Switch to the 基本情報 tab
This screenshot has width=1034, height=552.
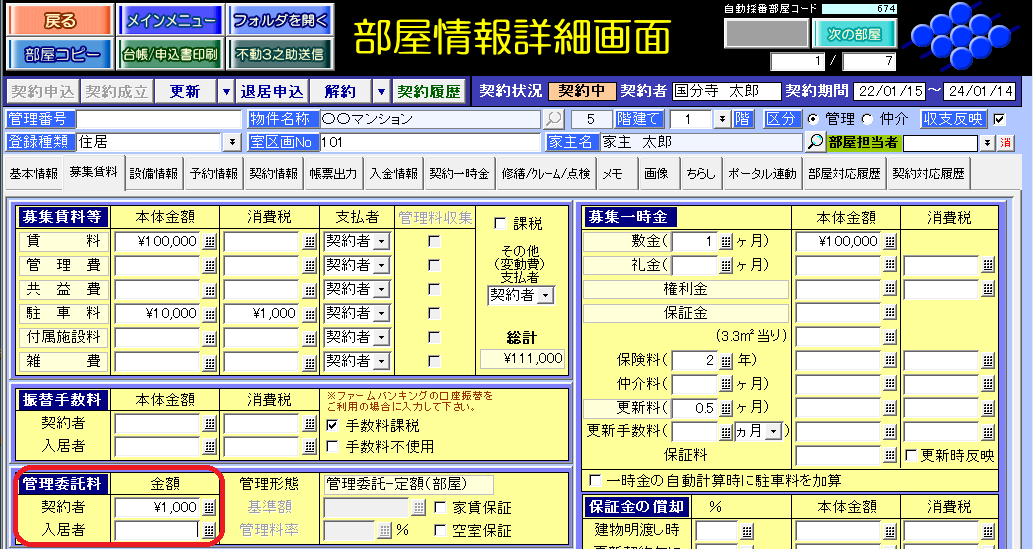click(34, 173)
